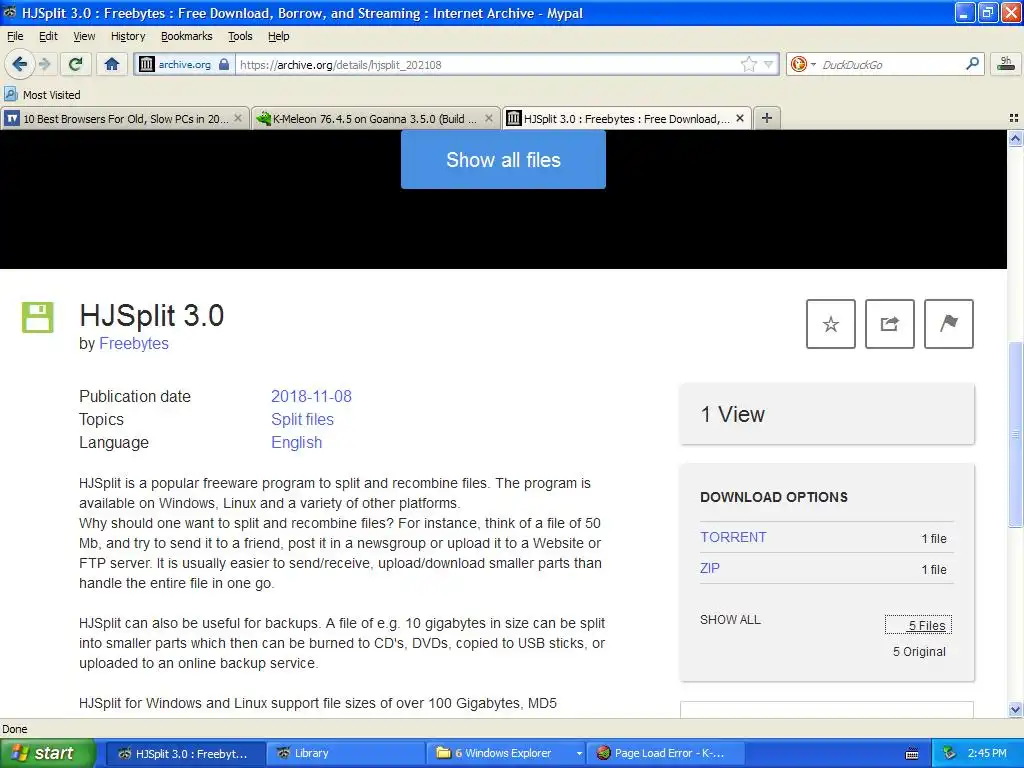Open the list all tabs button
This screenshot has width=1024, height=768.
pyautogui.click(x=1014, y=118)
